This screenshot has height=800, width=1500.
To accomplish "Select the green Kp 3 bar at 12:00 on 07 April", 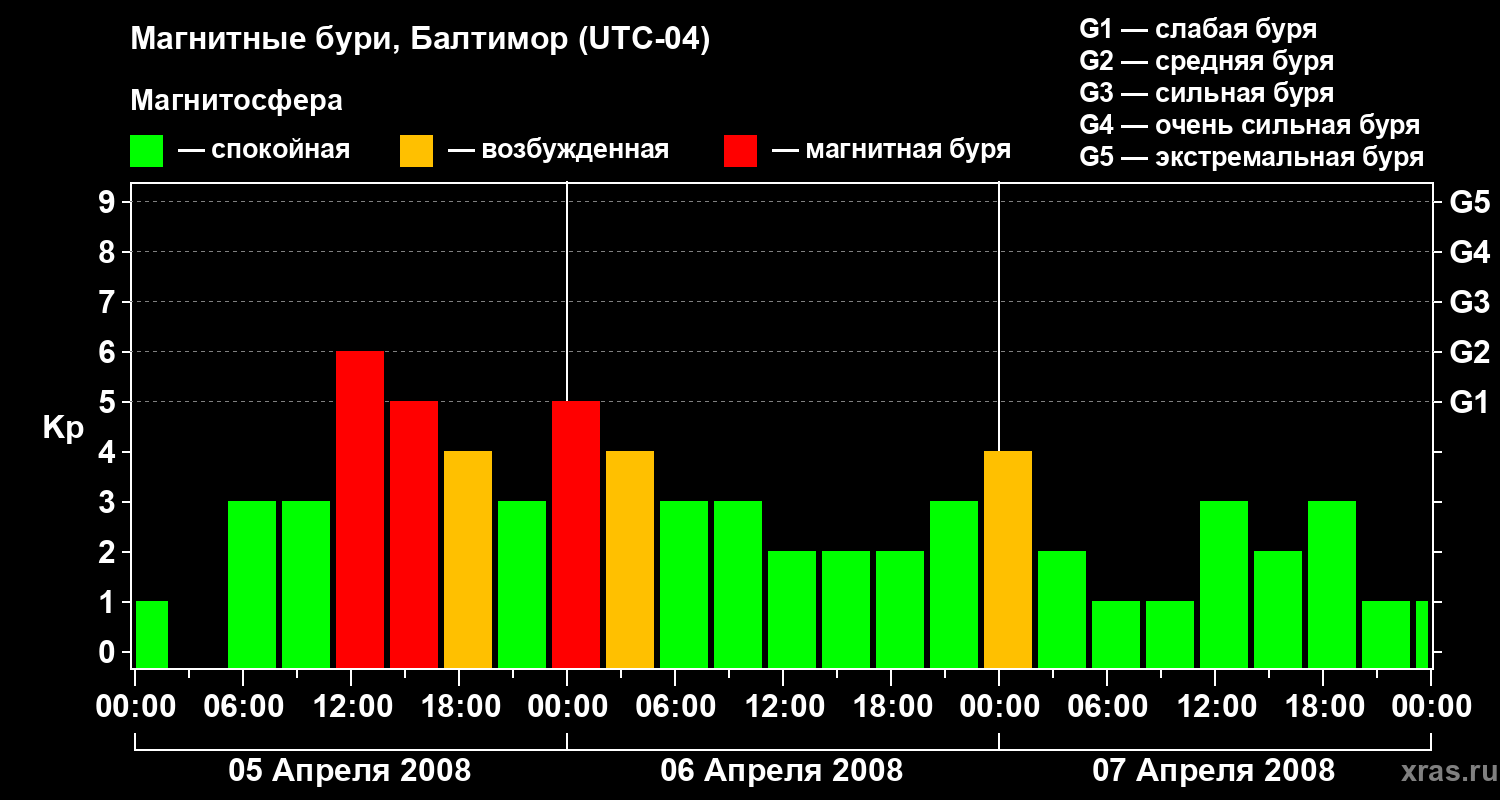I will pyautogui.click(x=1224, y=585).
